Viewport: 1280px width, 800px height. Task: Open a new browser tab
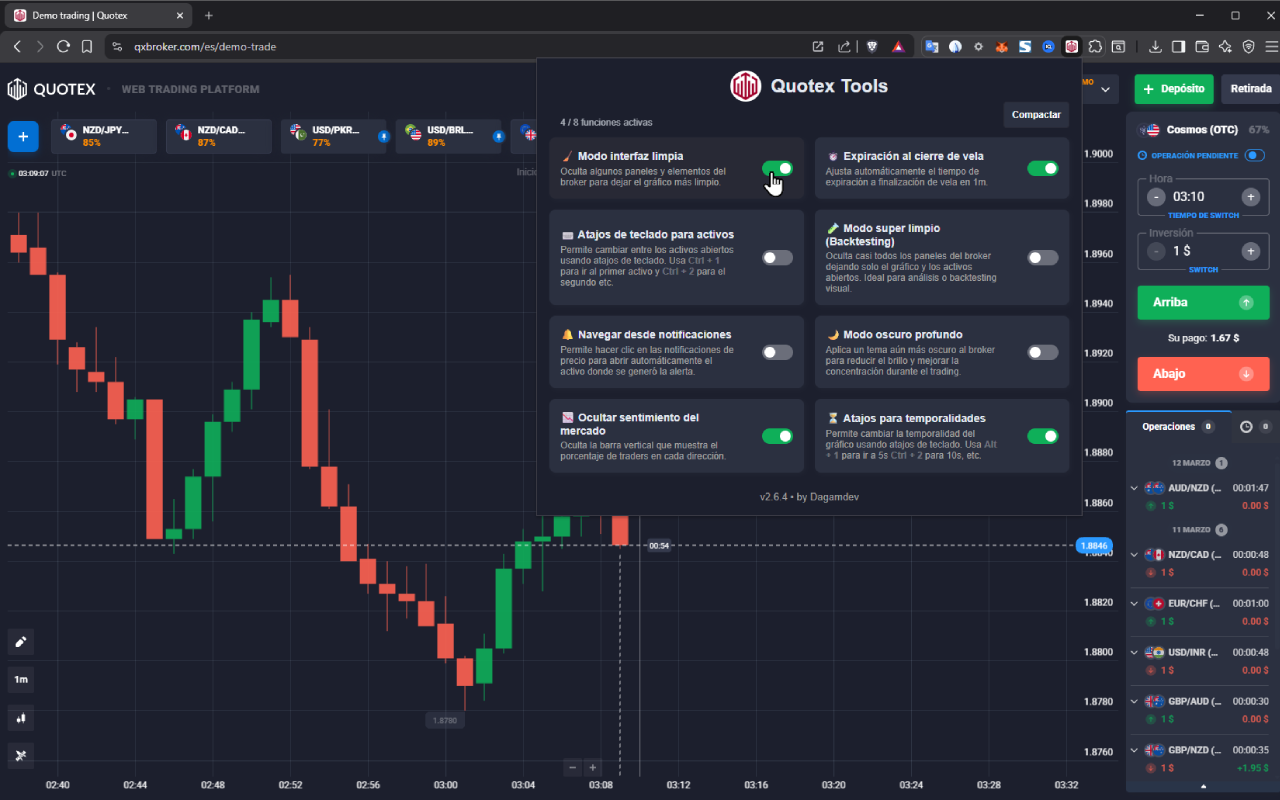[208, 15]
